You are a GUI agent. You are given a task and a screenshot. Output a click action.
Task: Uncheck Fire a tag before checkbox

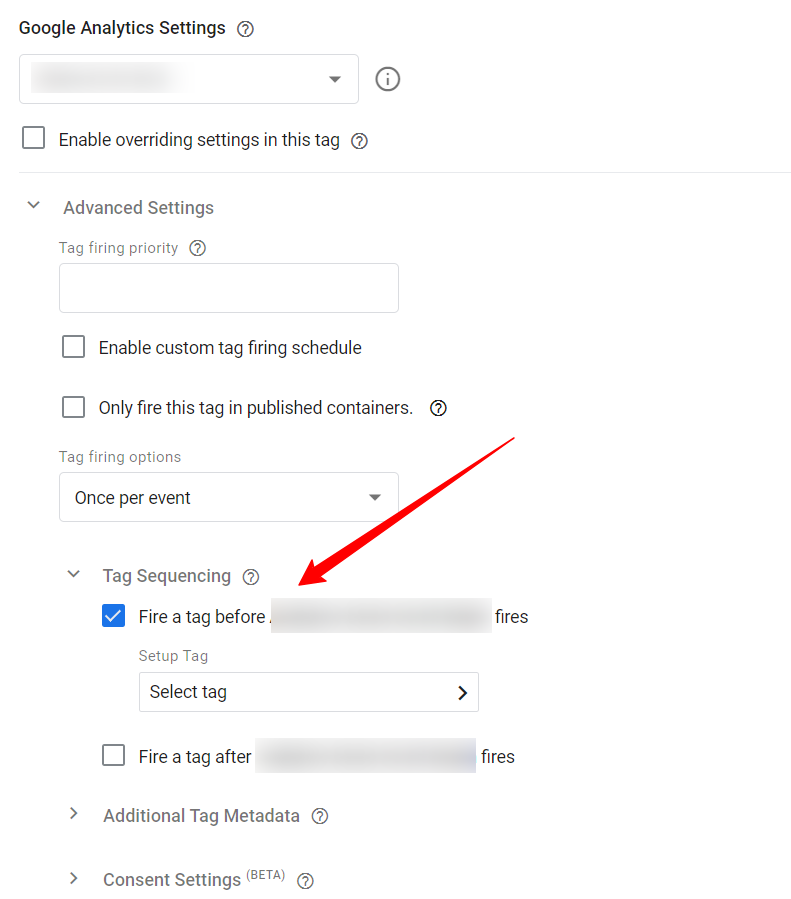pos(113,616)
